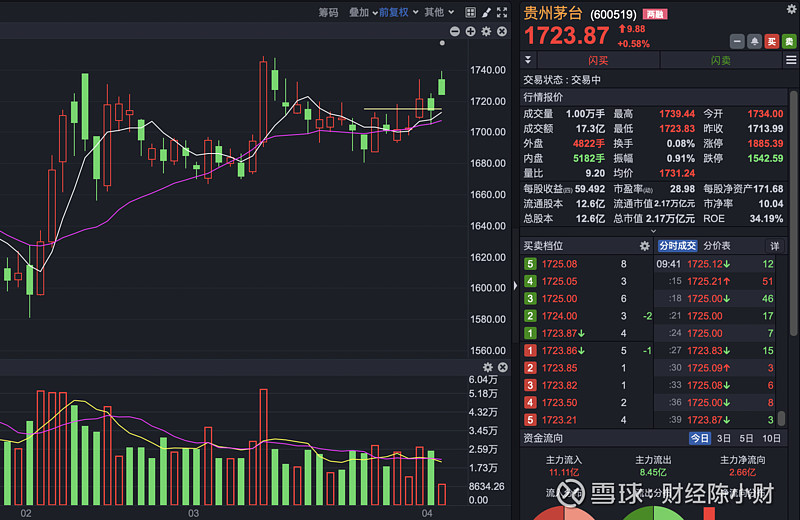Close the main chart indicator
800x520 pixels.
click(502, 32)
